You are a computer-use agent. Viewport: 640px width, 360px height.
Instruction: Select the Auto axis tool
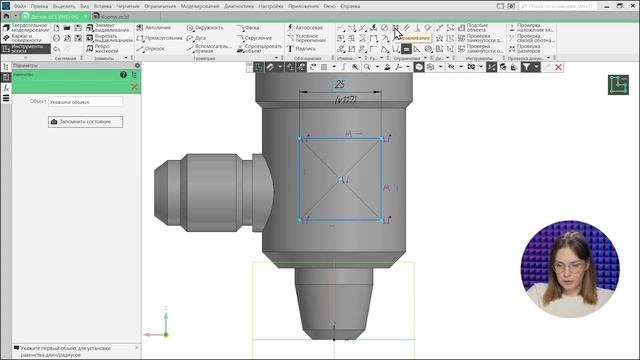[304, 28]
